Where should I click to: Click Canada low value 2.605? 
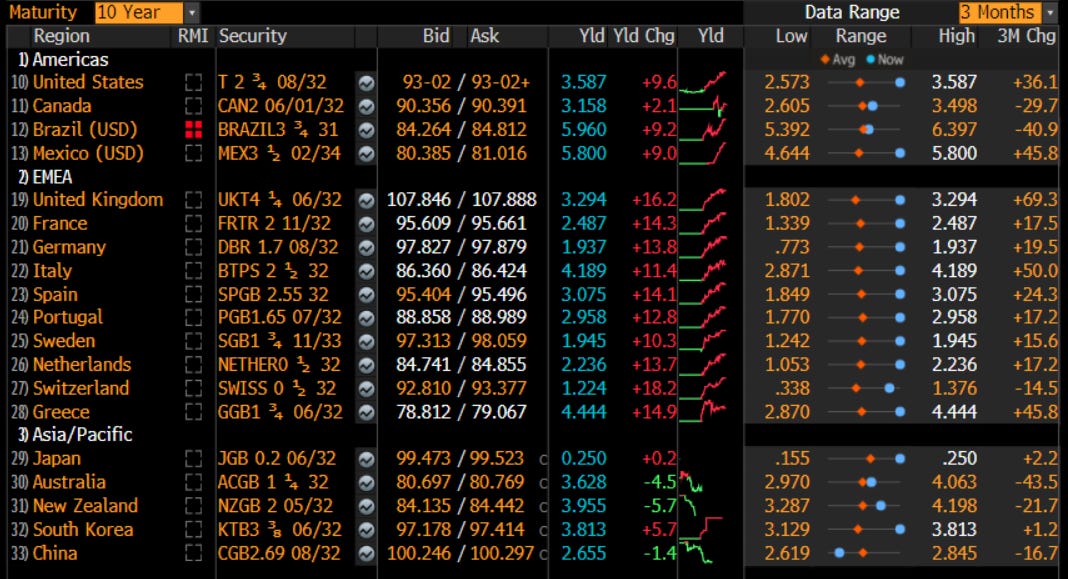787,106
